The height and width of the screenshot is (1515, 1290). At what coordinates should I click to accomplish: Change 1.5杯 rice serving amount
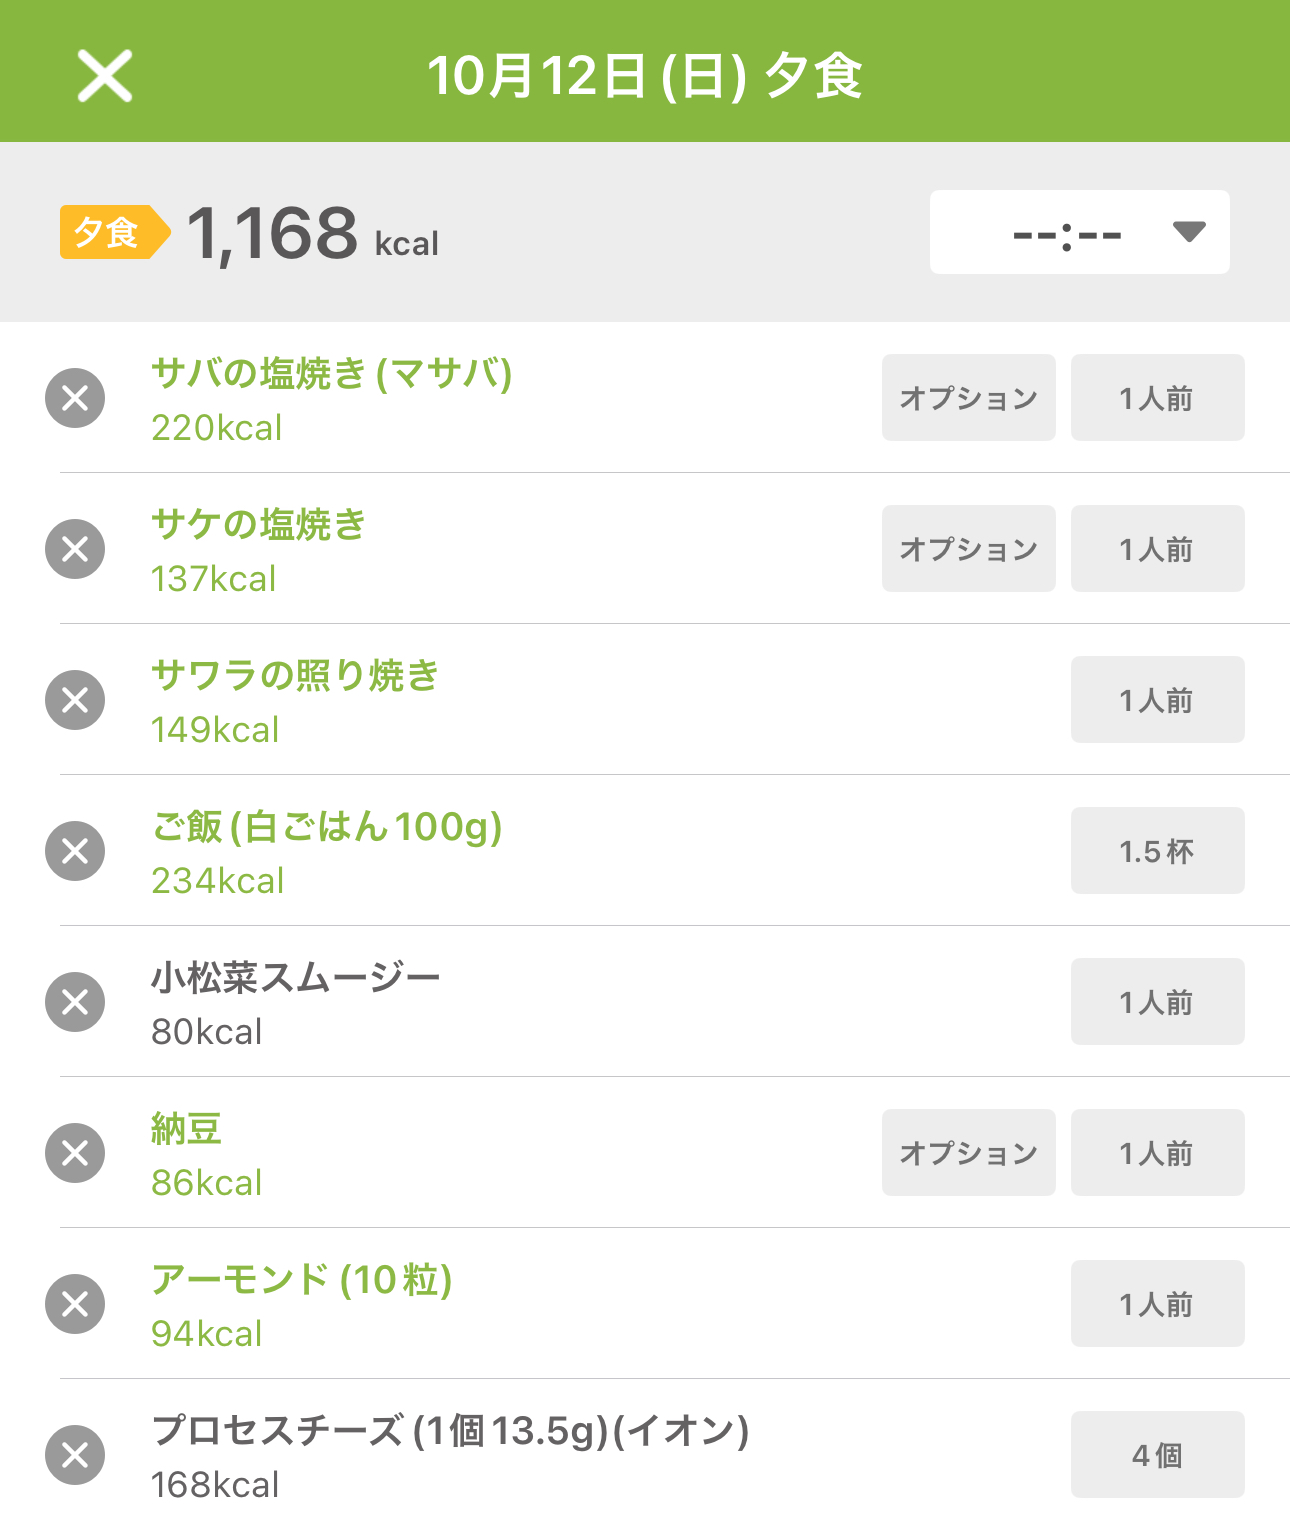[x=1157, y=851]
